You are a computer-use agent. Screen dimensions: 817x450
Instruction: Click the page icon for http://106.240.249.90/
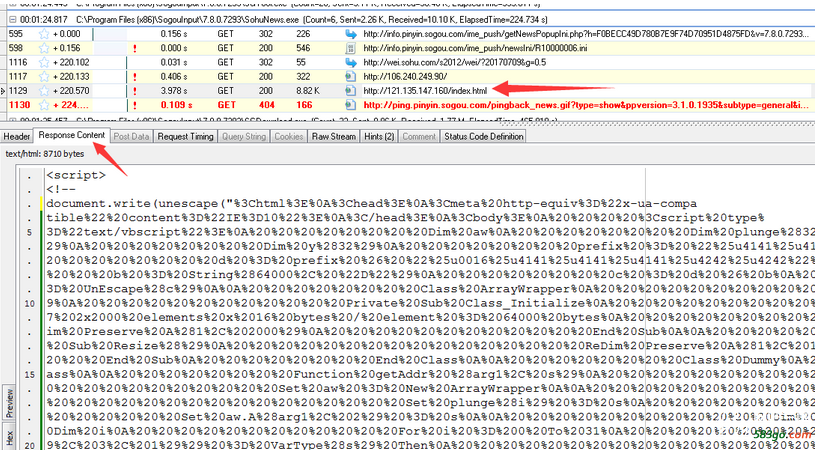[x=351, y=77]
